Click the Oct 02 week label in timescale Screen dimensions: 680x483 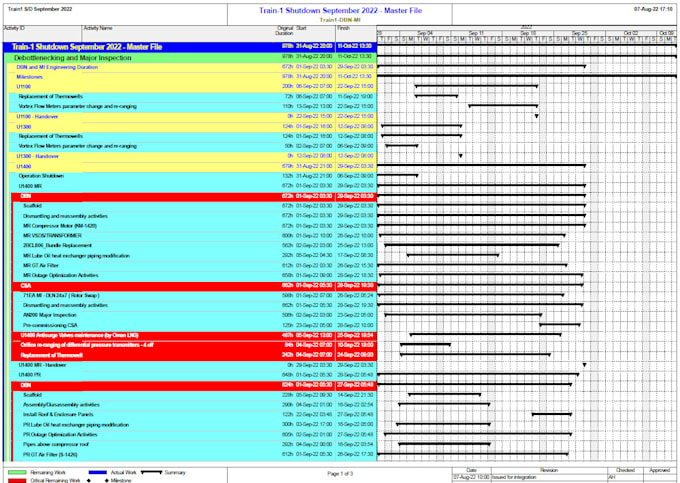[x=631, y=33]
